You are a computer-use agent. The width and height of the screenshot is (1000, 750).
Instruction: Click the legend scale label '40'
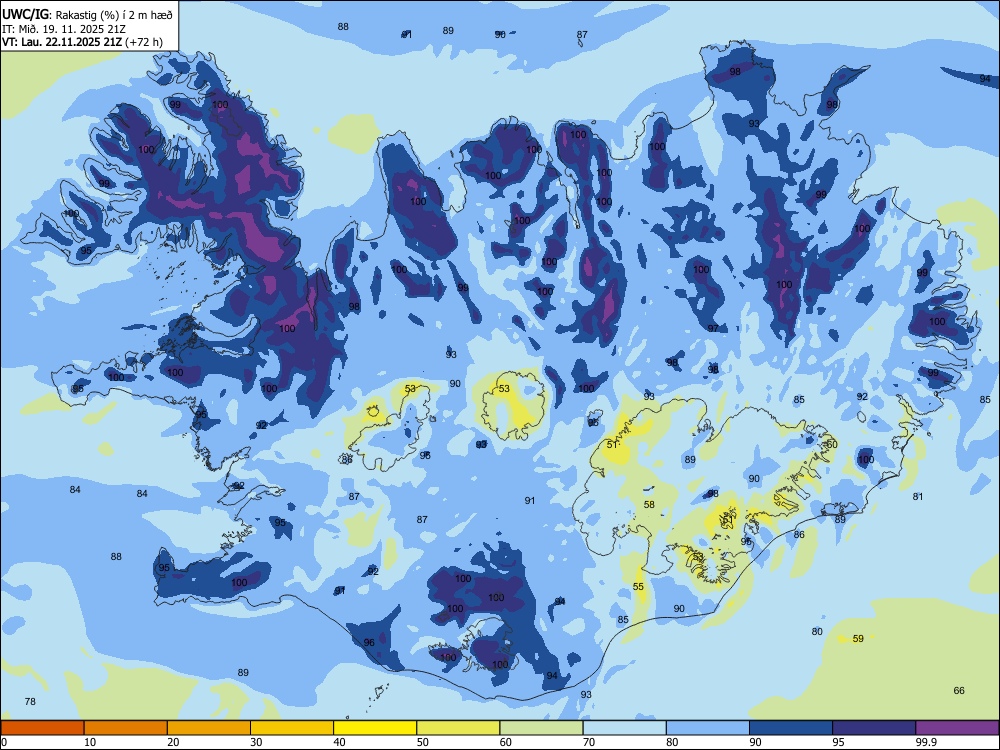pyautogui.click(x=339, y=742)
